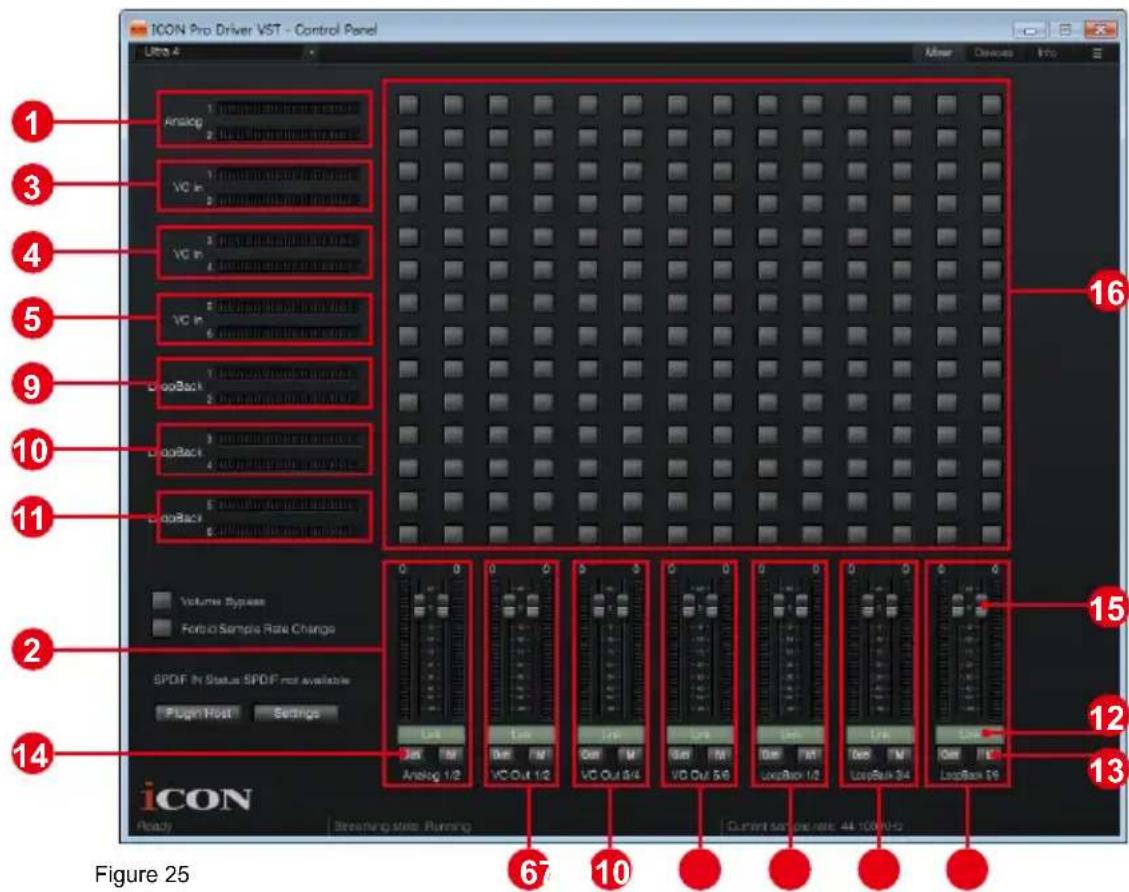Screen dimensions: 1129x892
Task: Click the VC In 4 level meter
Action: (x=289, y=267)
